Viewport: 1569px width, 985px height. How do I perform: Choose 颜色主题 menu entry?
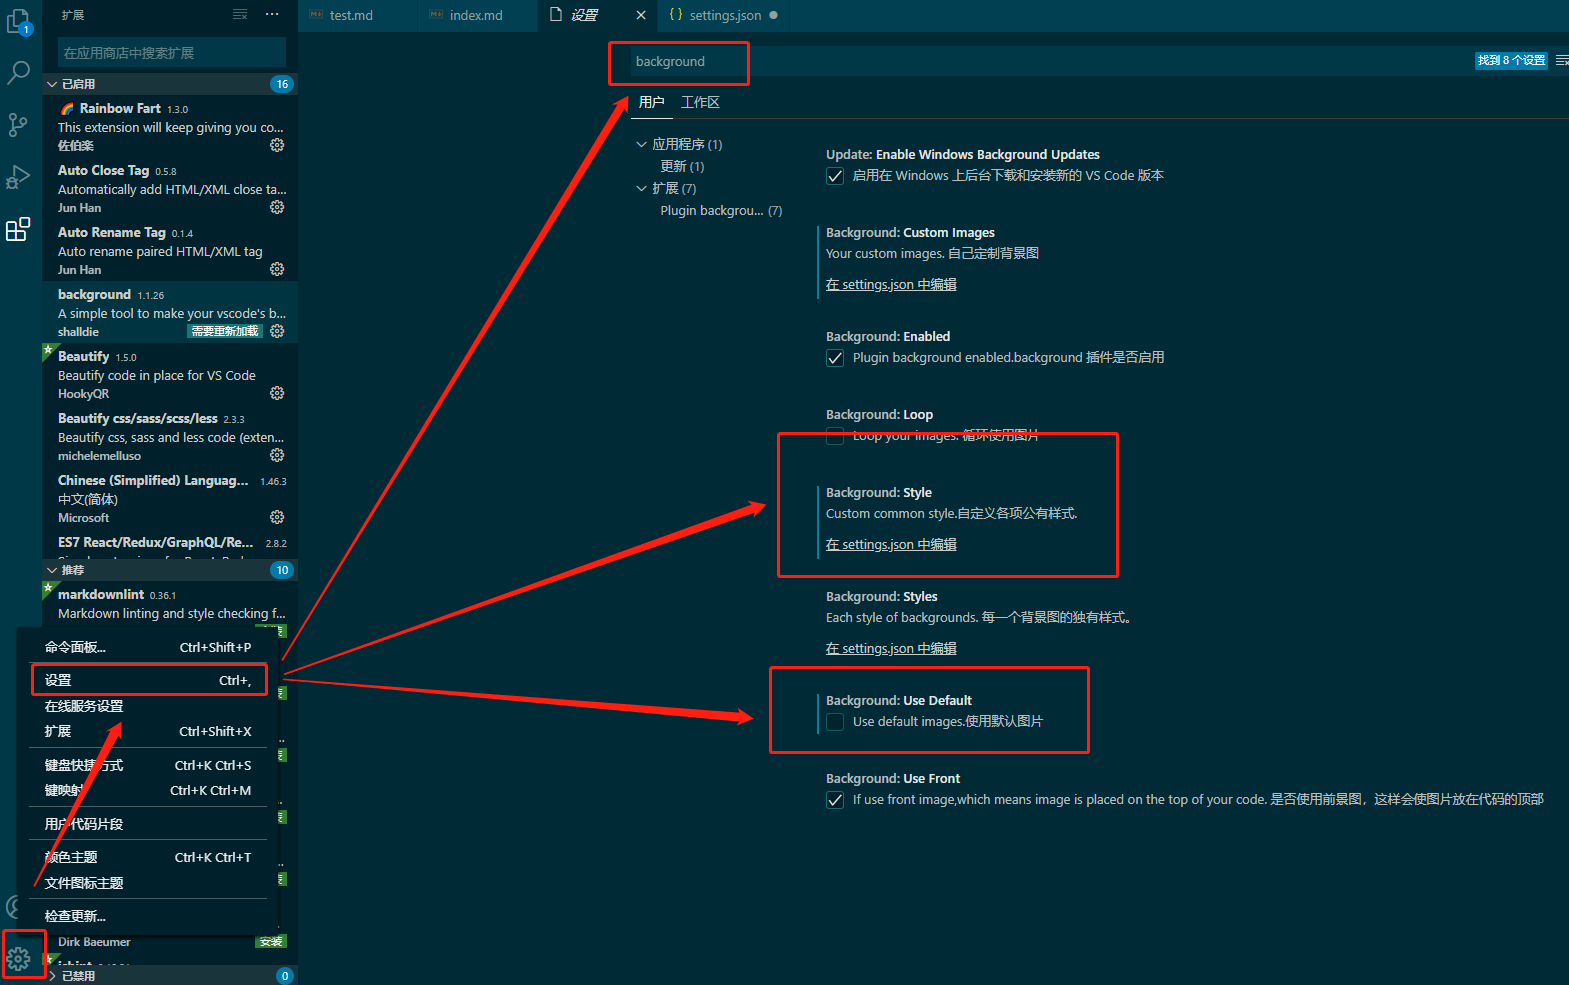pyautogui.click(x=148, y=857)
